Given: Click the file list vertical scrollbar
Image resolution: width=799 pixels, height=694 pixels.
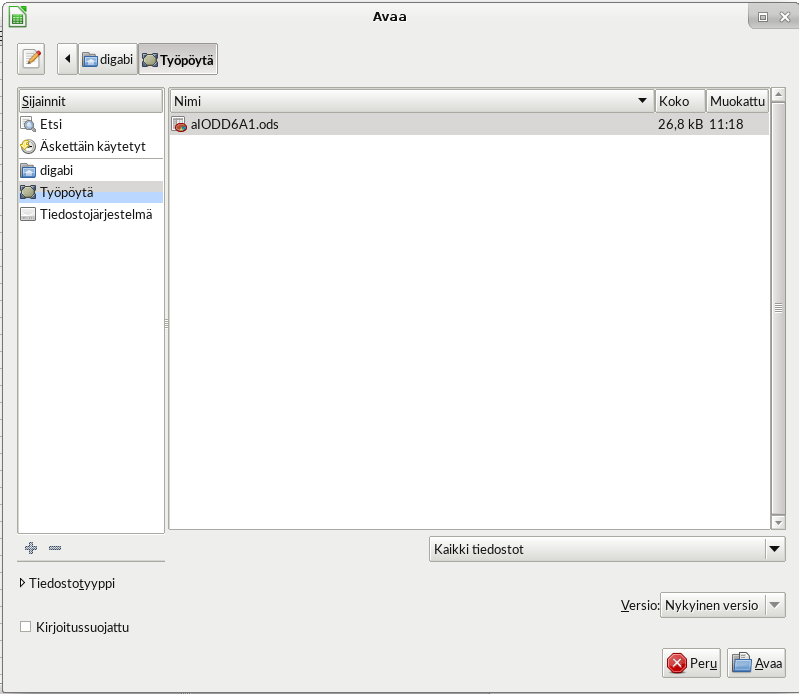Looking at the screenshot, I should click(777, 308).
